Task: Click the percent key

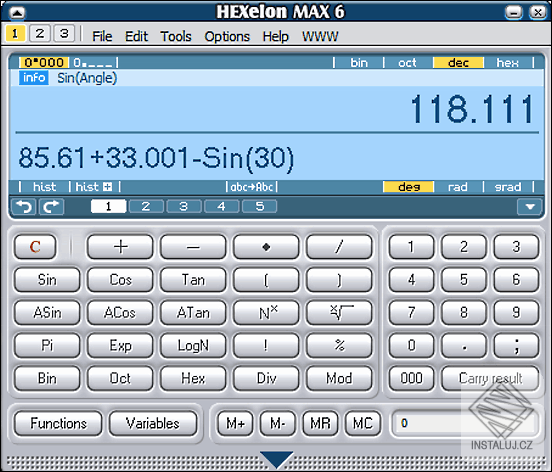Action: [339, 345]
